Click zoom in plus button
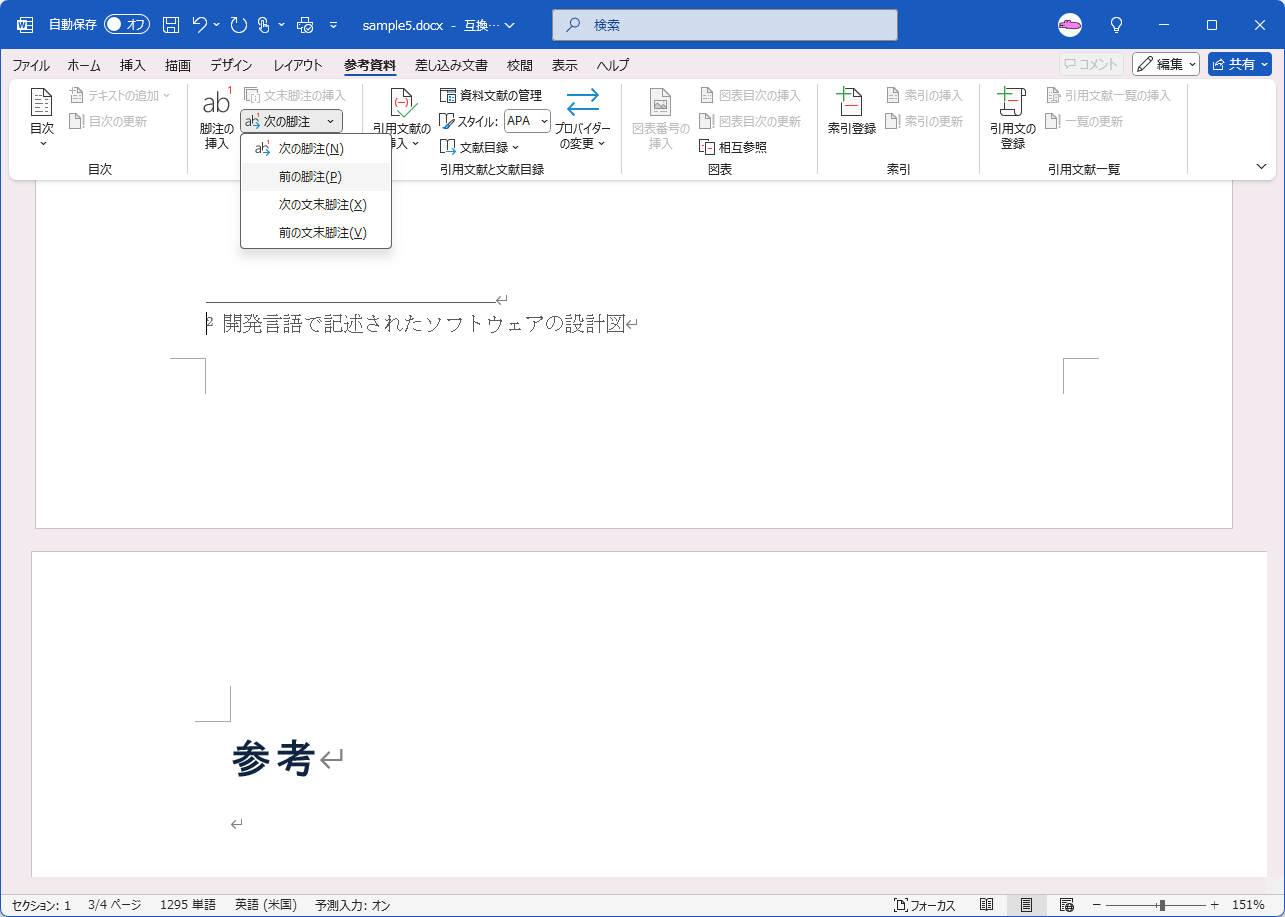Screen dimensions: 1285x917 coord(1214,905)
